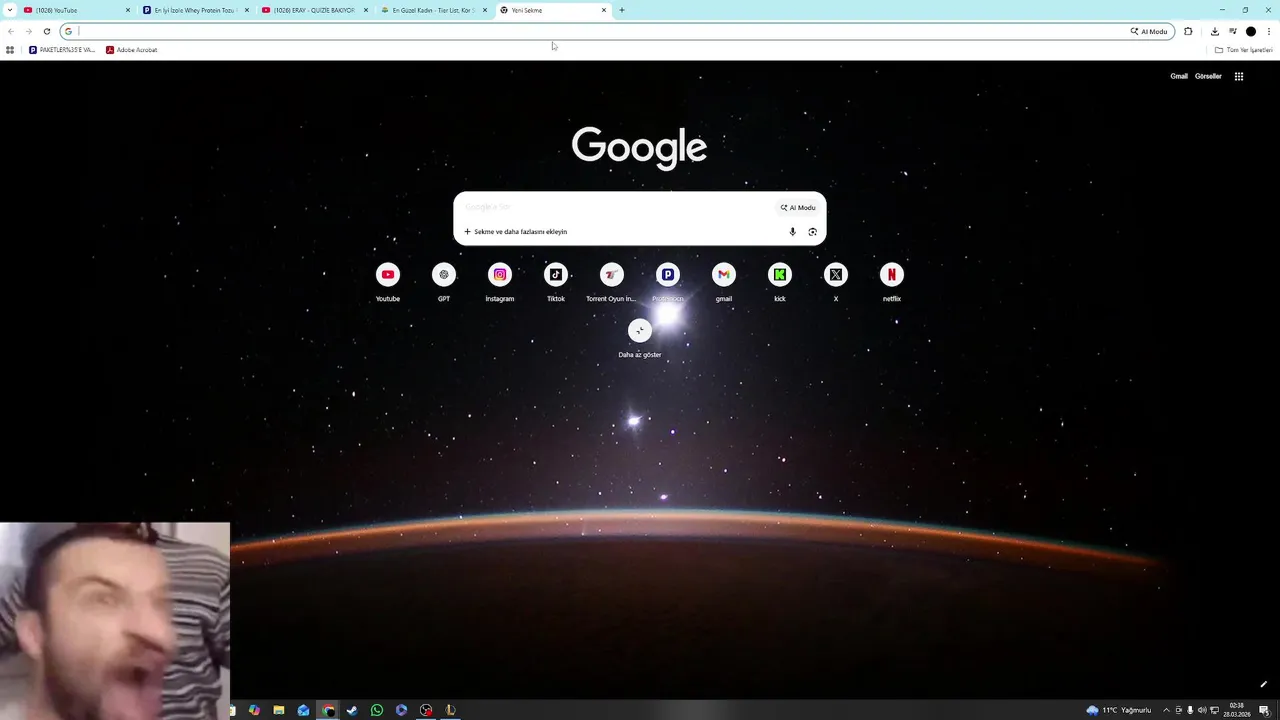Close the Yeni Sekme tab
1280x720 pixels.
coord(604,10)
